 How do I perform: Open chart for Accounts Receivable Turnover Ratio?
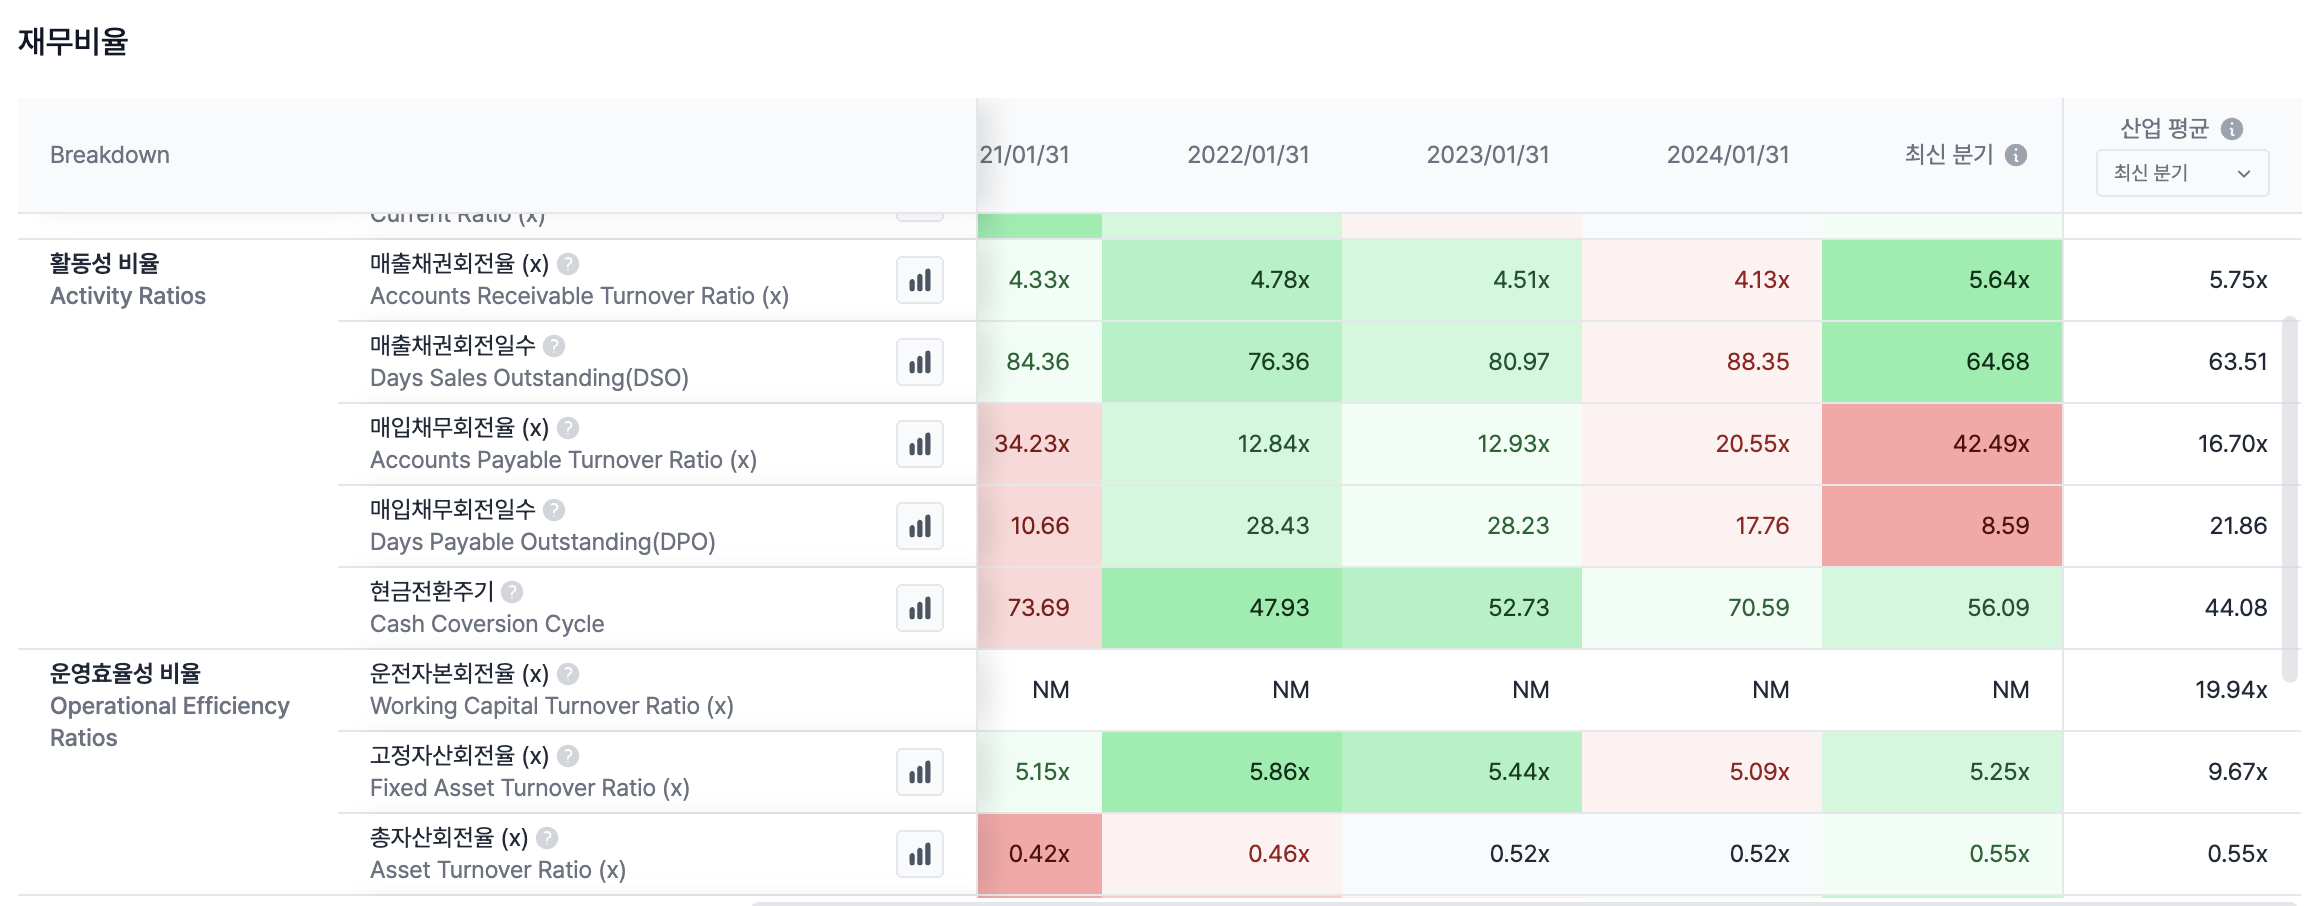[x=919, y=280]
